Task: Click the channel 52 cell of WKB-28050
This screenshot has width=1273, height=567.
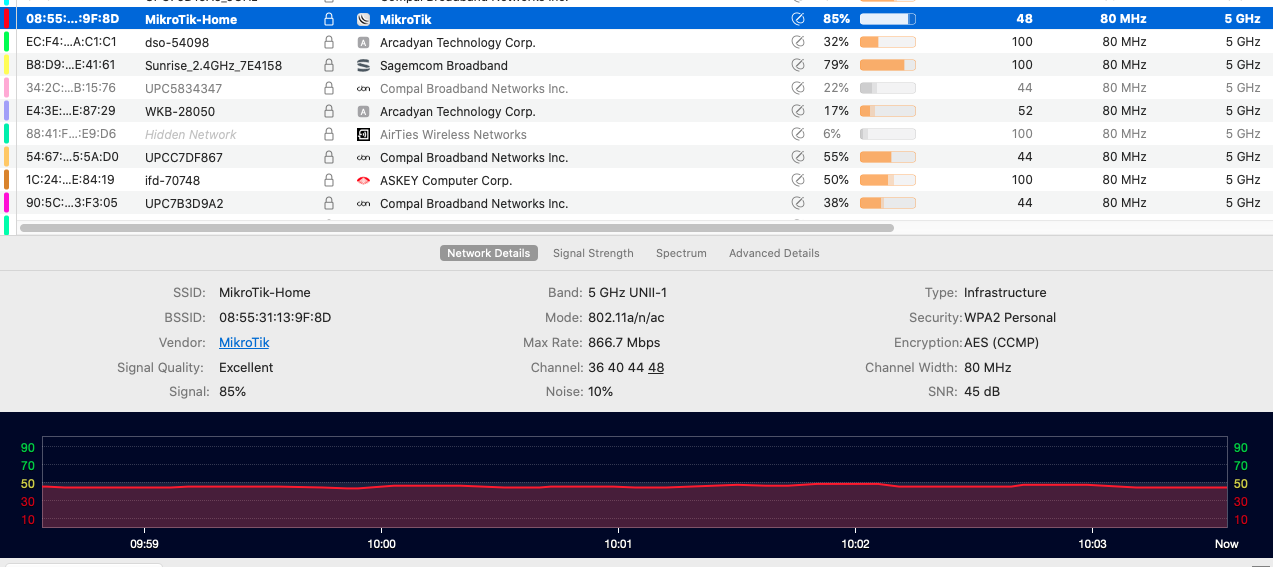Action: pyautogui.click(x=1025, y=111)
